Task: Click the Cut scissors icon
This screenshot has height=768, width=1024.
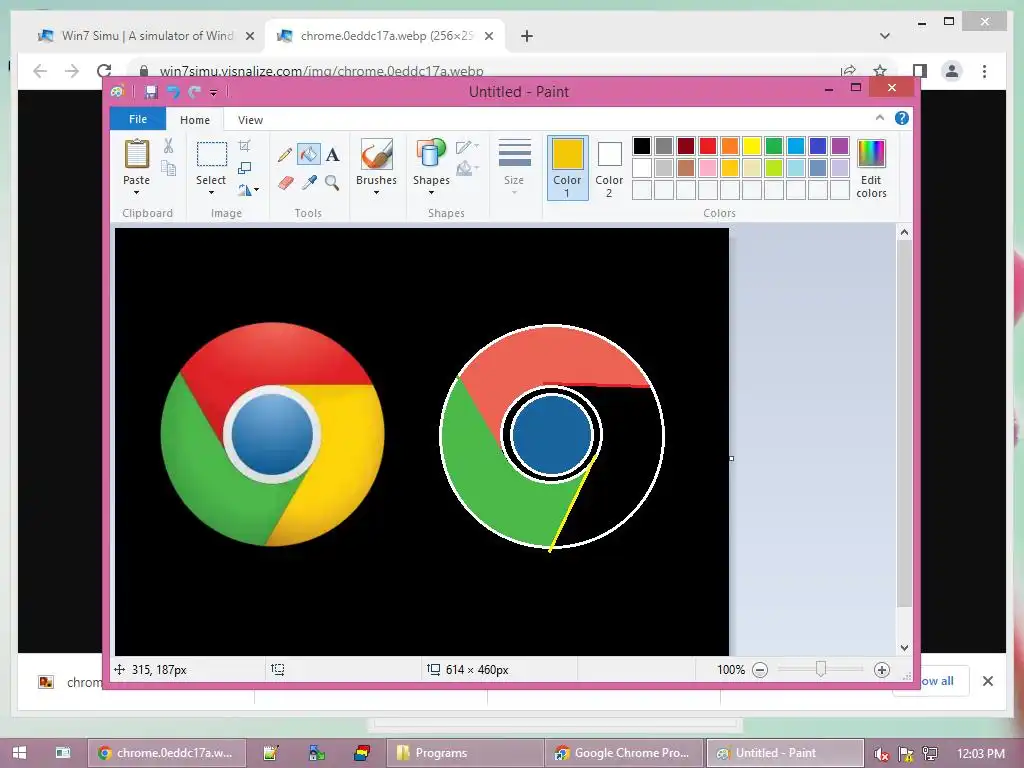Action: click(x=168, y=146)
